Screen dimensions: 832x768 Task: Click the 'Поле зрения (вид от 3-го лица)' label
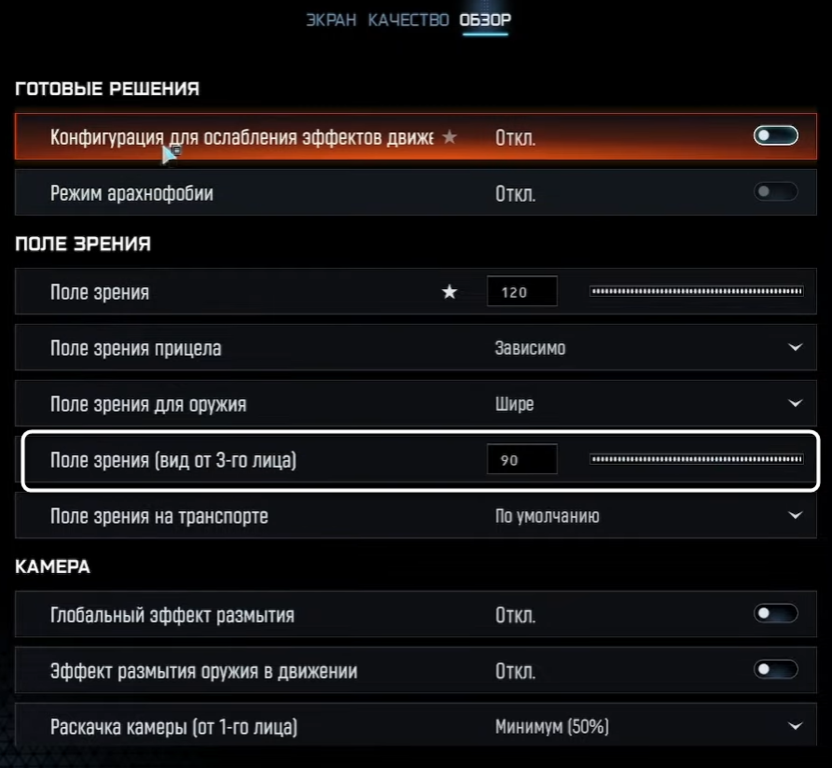[x=174, y=460]
